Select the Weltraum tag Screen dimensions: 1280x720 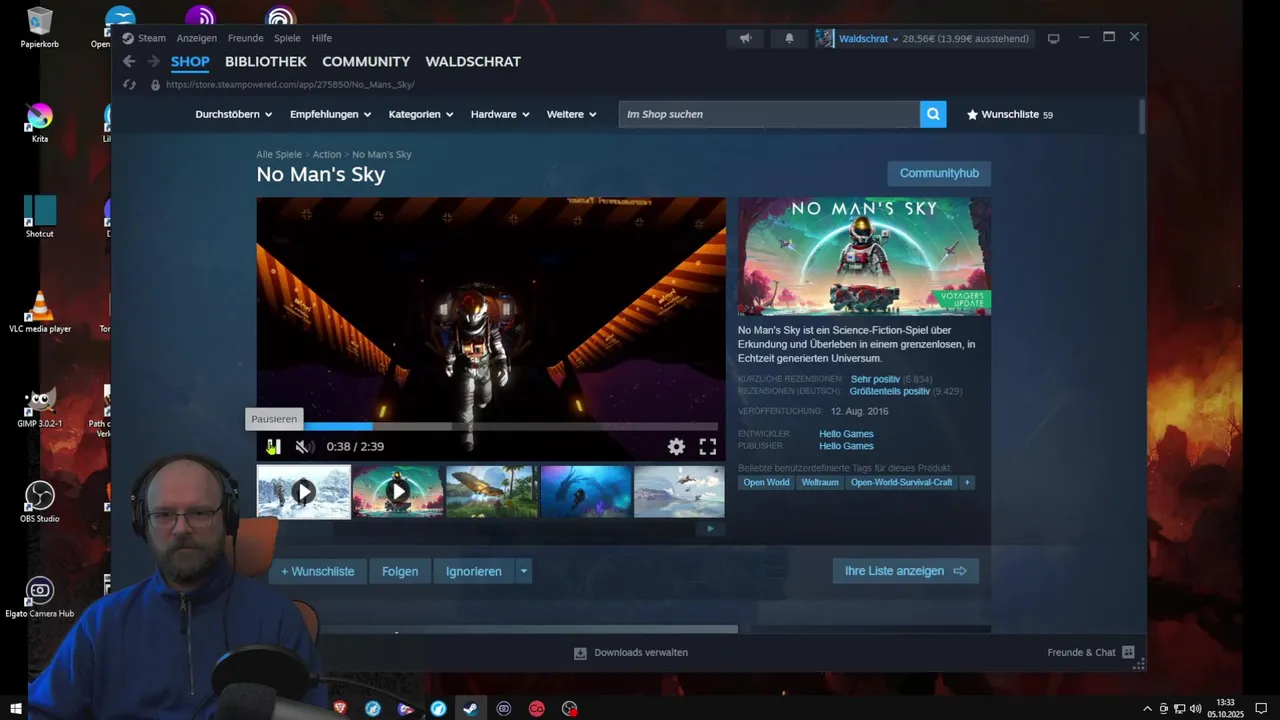point(820,482)
